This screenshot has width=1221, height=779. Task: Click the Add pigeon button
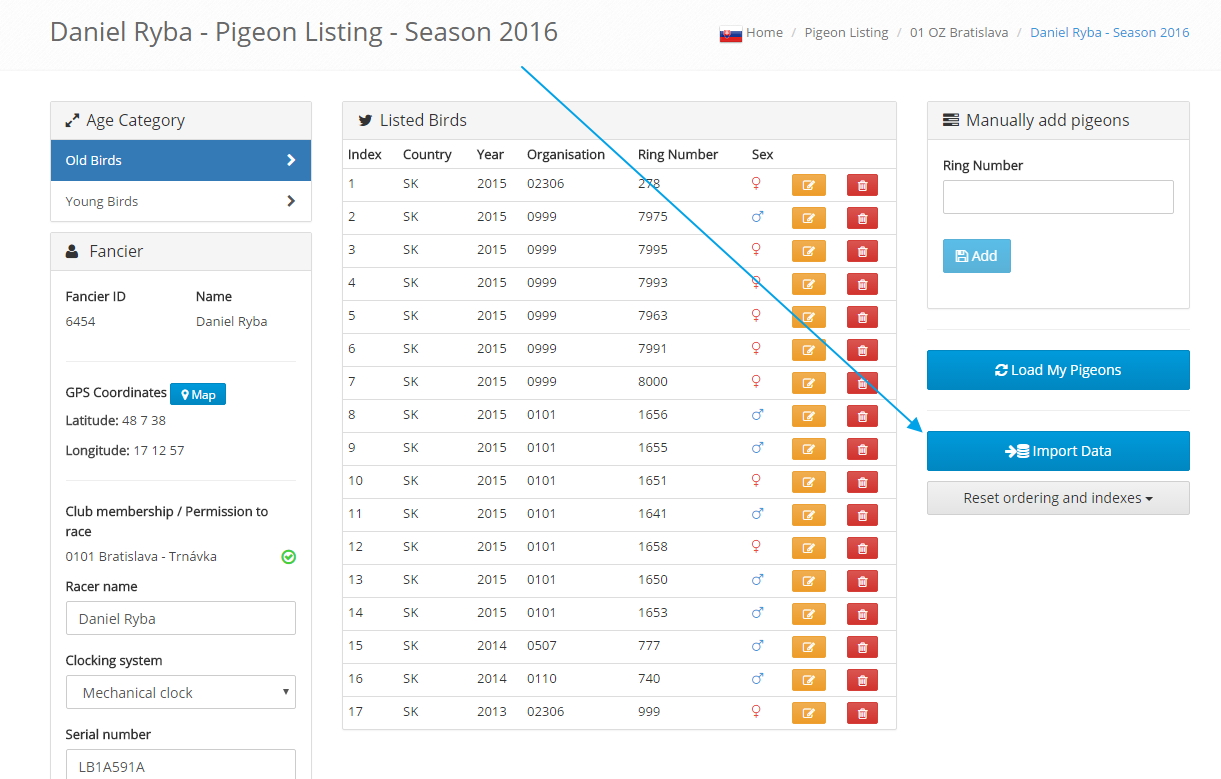pyautogui.click(x=976, y=256)
